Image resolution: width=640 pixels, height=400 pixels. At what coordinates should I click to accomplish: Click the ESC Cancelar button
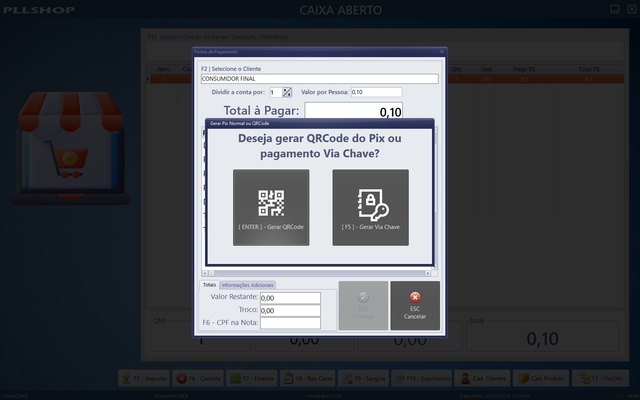pyautogui.click(x=415, y=305)
